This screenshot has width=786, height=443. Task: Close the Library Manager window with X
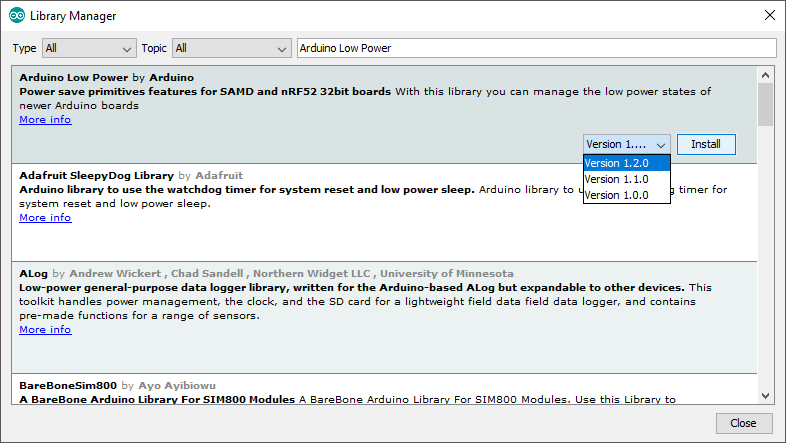pyautogui.click(x=768, y=16)
